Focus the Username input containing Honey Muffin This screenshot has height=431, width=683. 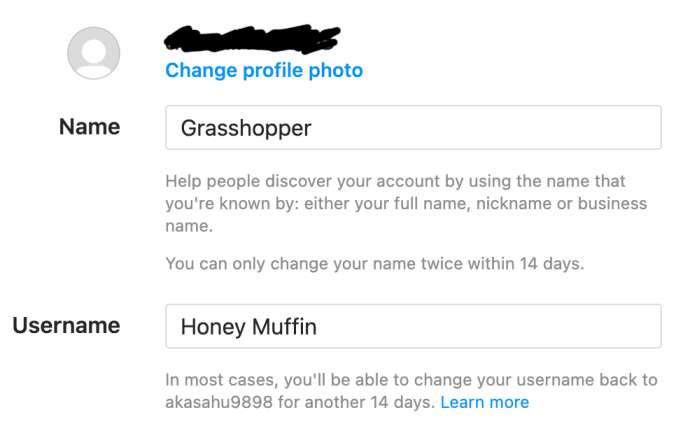412,326
